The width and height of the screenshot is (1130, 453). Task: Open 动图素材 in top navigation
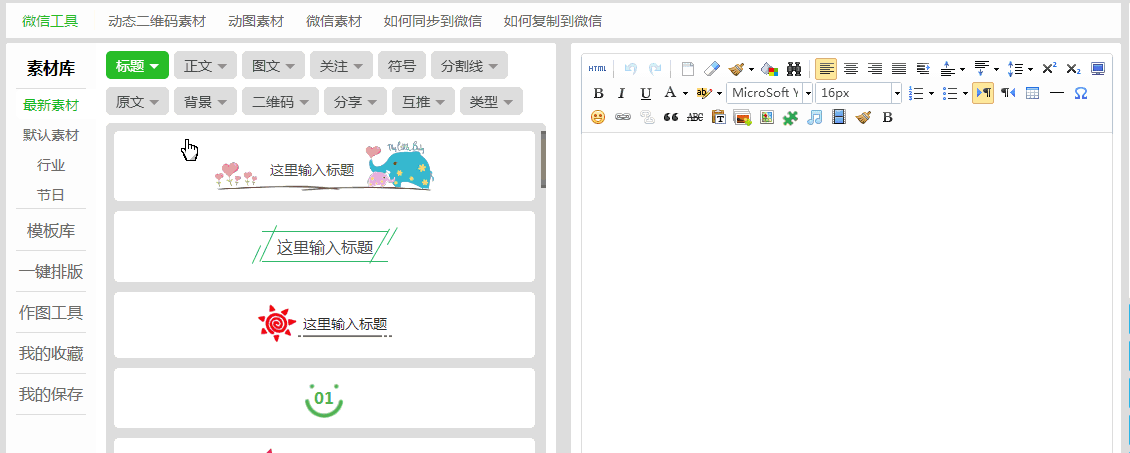point(256,21)
